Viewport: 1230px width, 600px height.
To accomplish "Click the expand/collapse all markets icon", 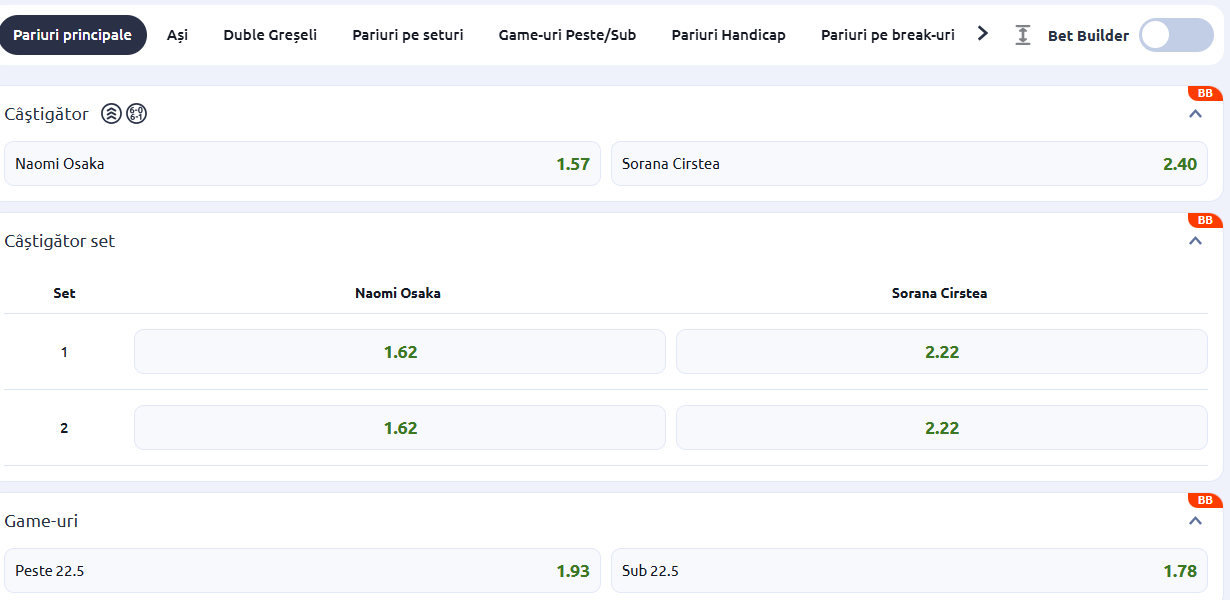I will click(1022, 35).
